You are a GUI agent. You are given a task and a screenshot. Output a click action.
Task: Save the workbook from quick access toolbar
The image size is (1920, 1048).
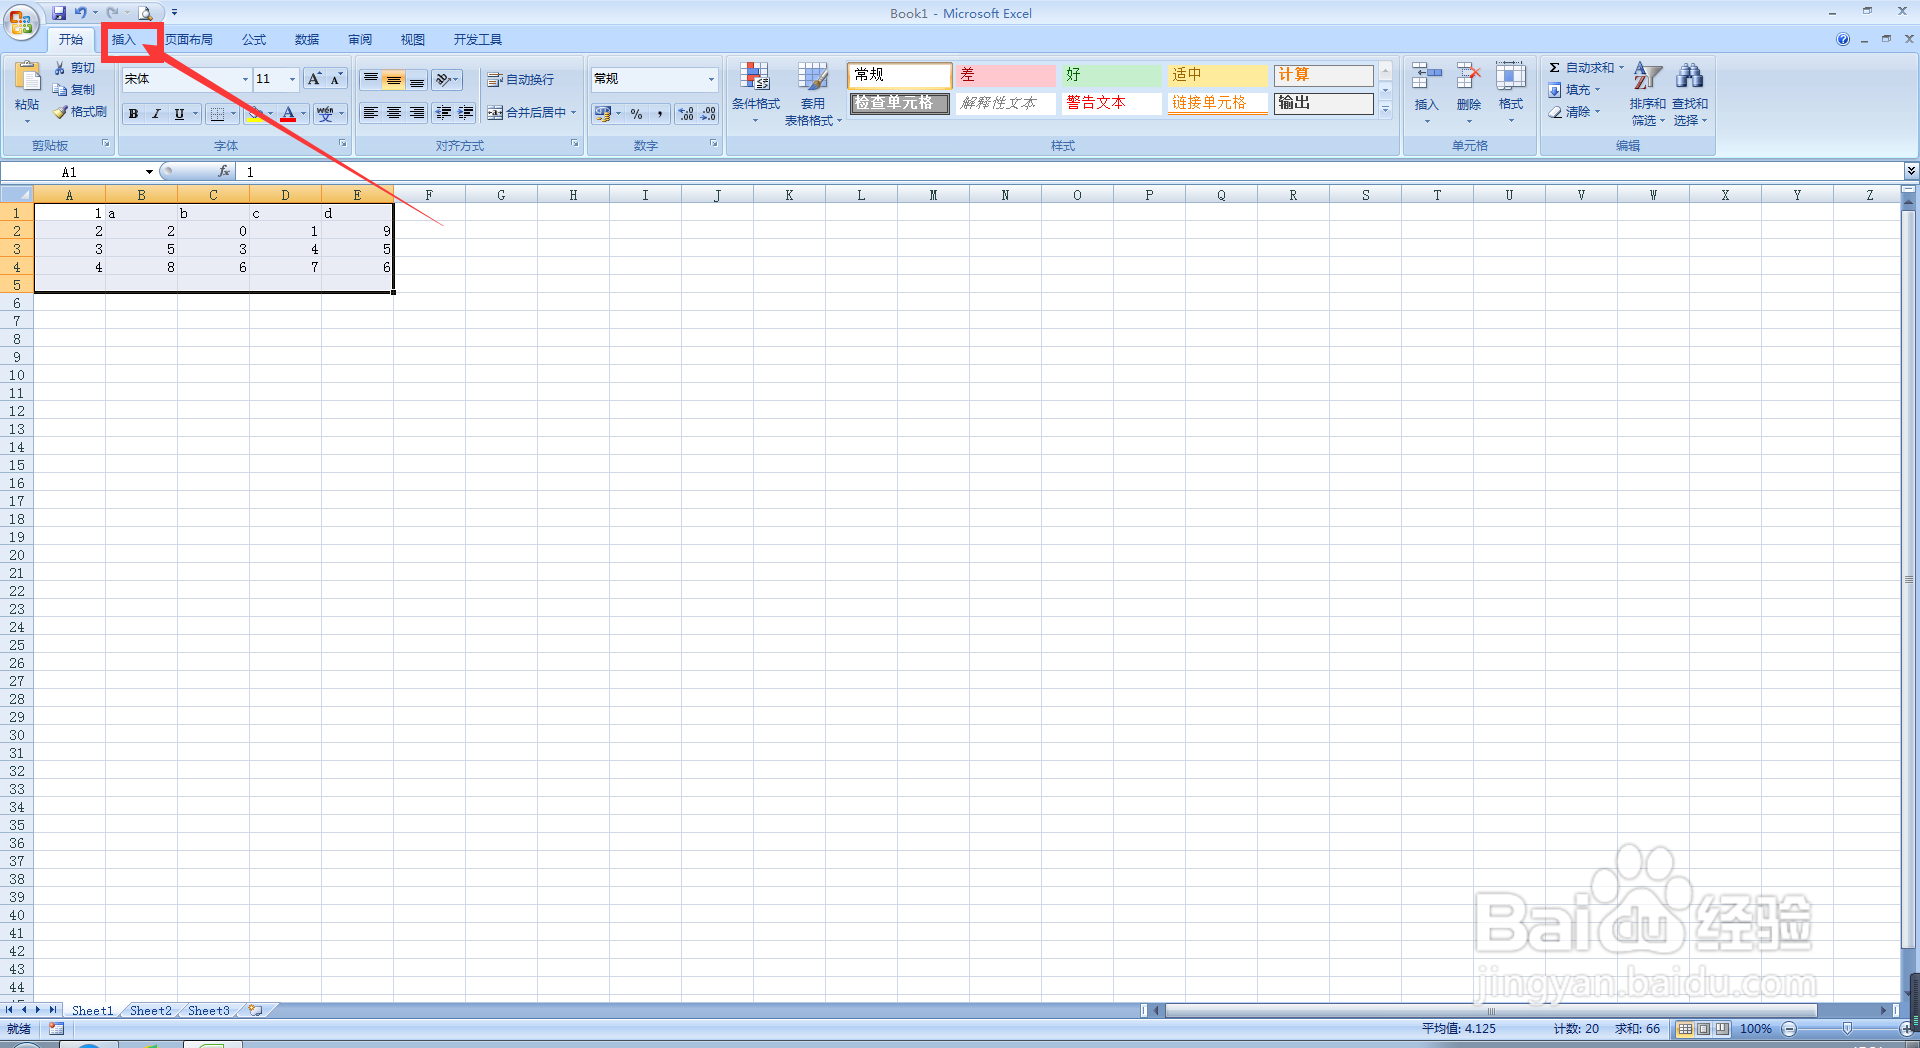(x=59, y=13)
